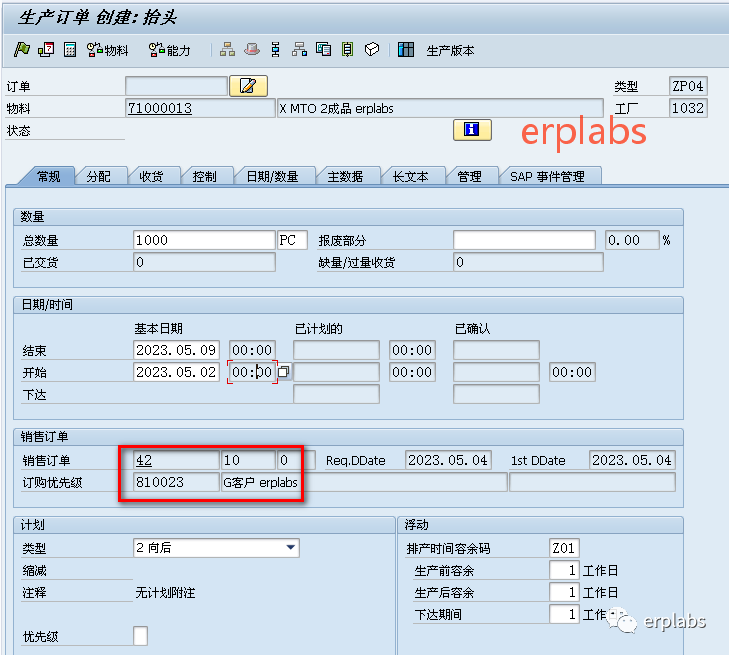Click the 总数量 field containing 1000
Viewport: 729px width, 655px height.
click(x=204, y=240)
